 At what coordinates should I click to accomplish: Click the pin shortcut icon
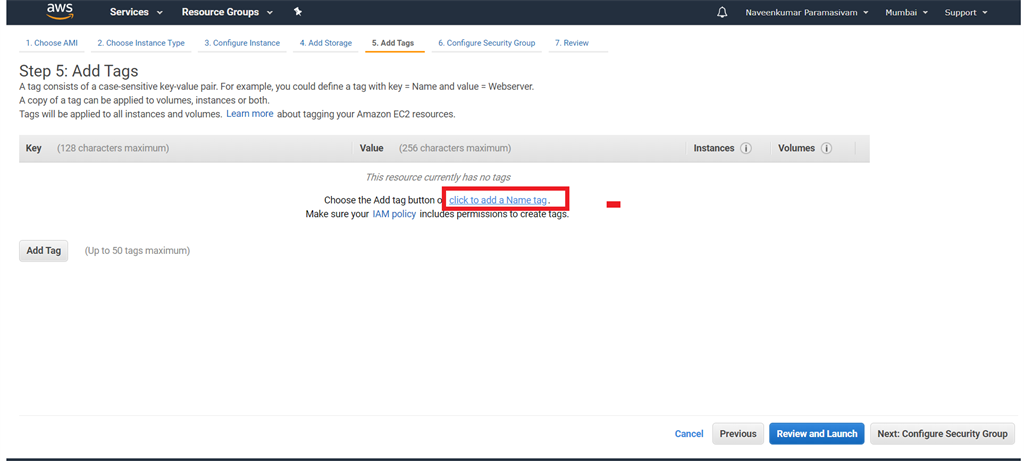pyautogui.click(x=298, y=12)
